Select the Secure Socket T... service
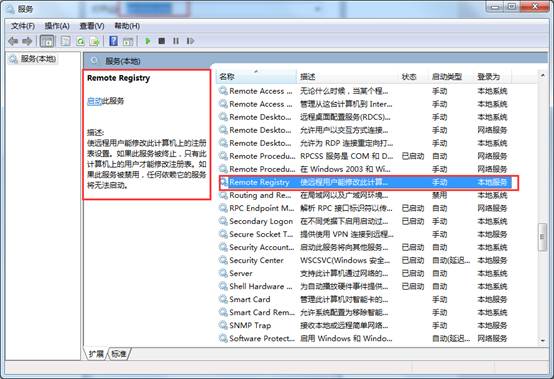 click(x=261, y=234)
